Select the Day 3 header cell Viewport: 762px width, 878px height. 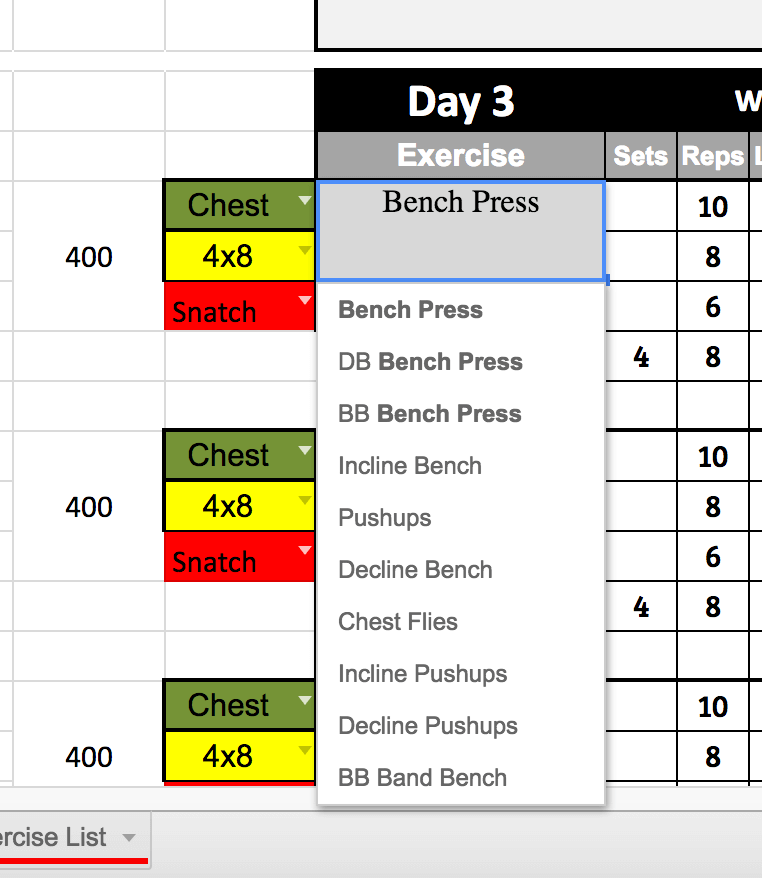pyautogui.click(x=460, y=101)
